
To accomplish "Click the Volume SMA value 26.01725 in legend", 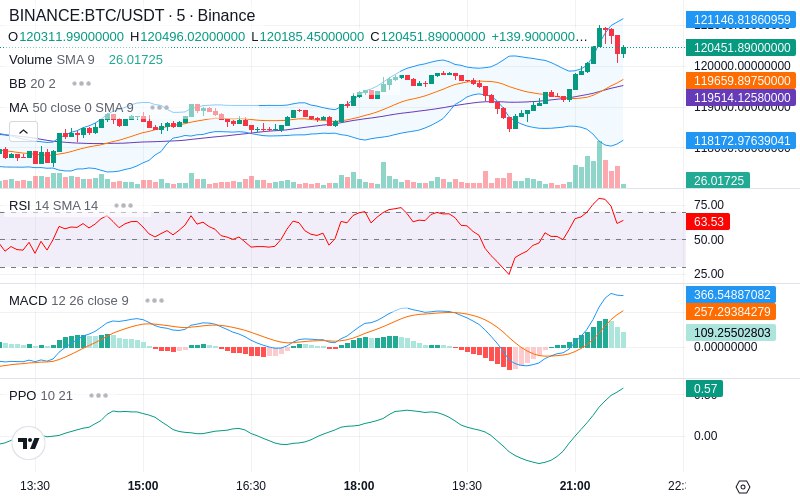I will (136, 60).
